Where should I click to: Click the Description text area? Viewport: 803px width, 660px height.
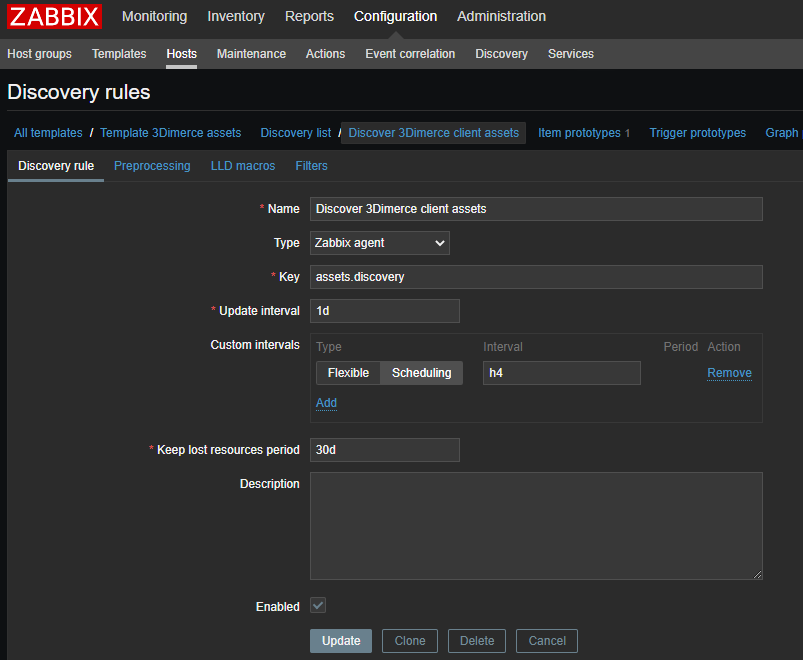(x=535, y=526)
